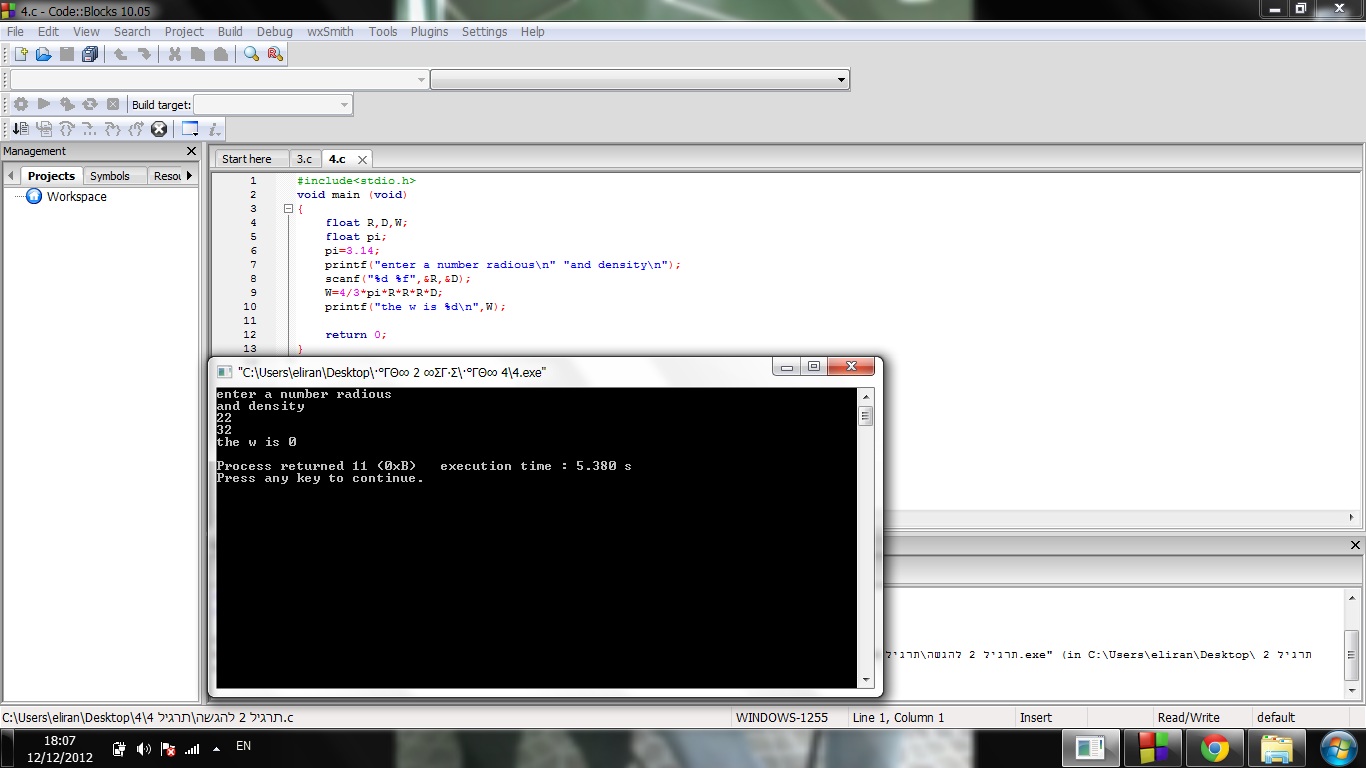Click the New file toolbar icon
Screen dimensions: 1366x768
[20, 55]
